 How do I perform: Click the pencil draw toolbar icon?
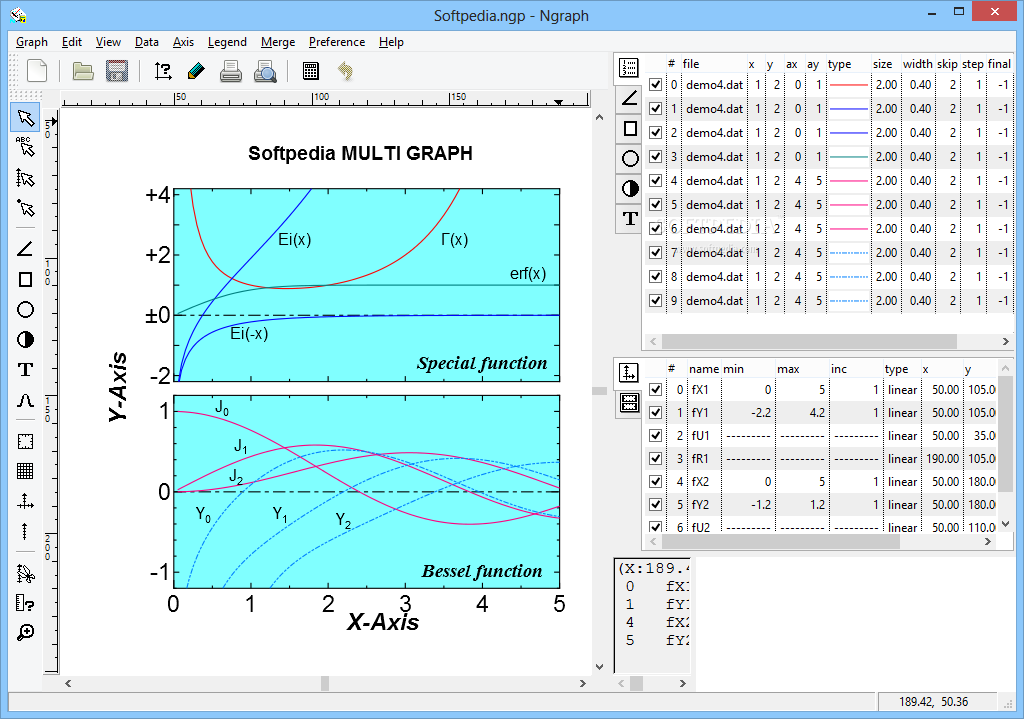[x=196, y=71]
